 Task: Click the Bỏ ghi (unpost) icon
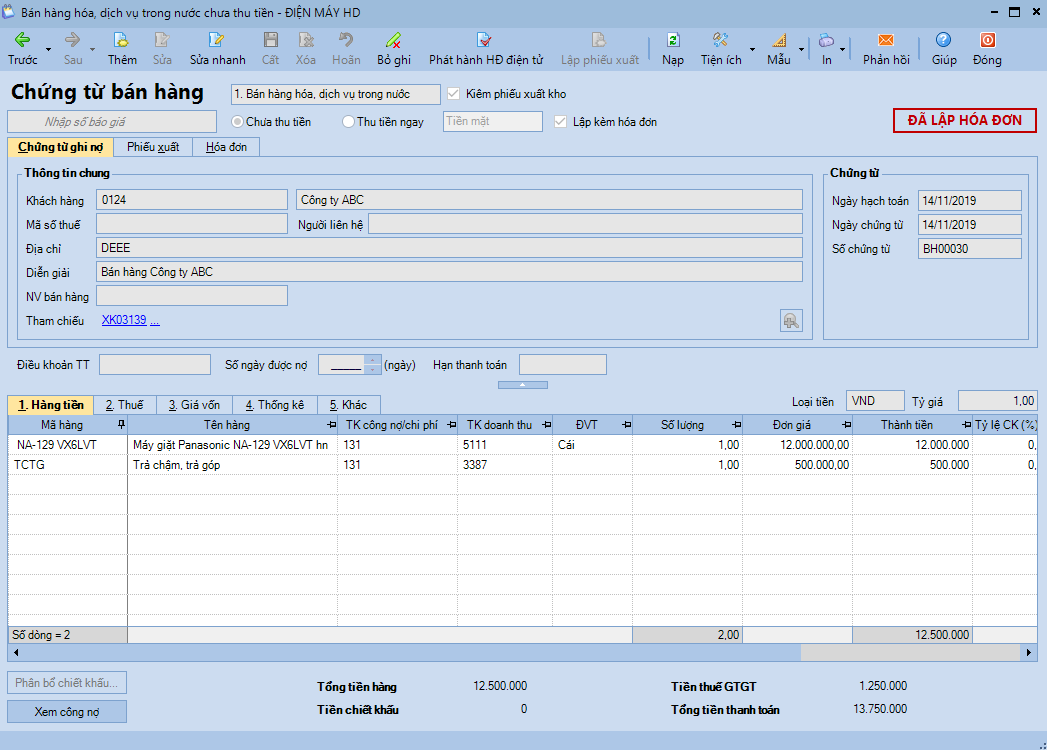point(393,40)
